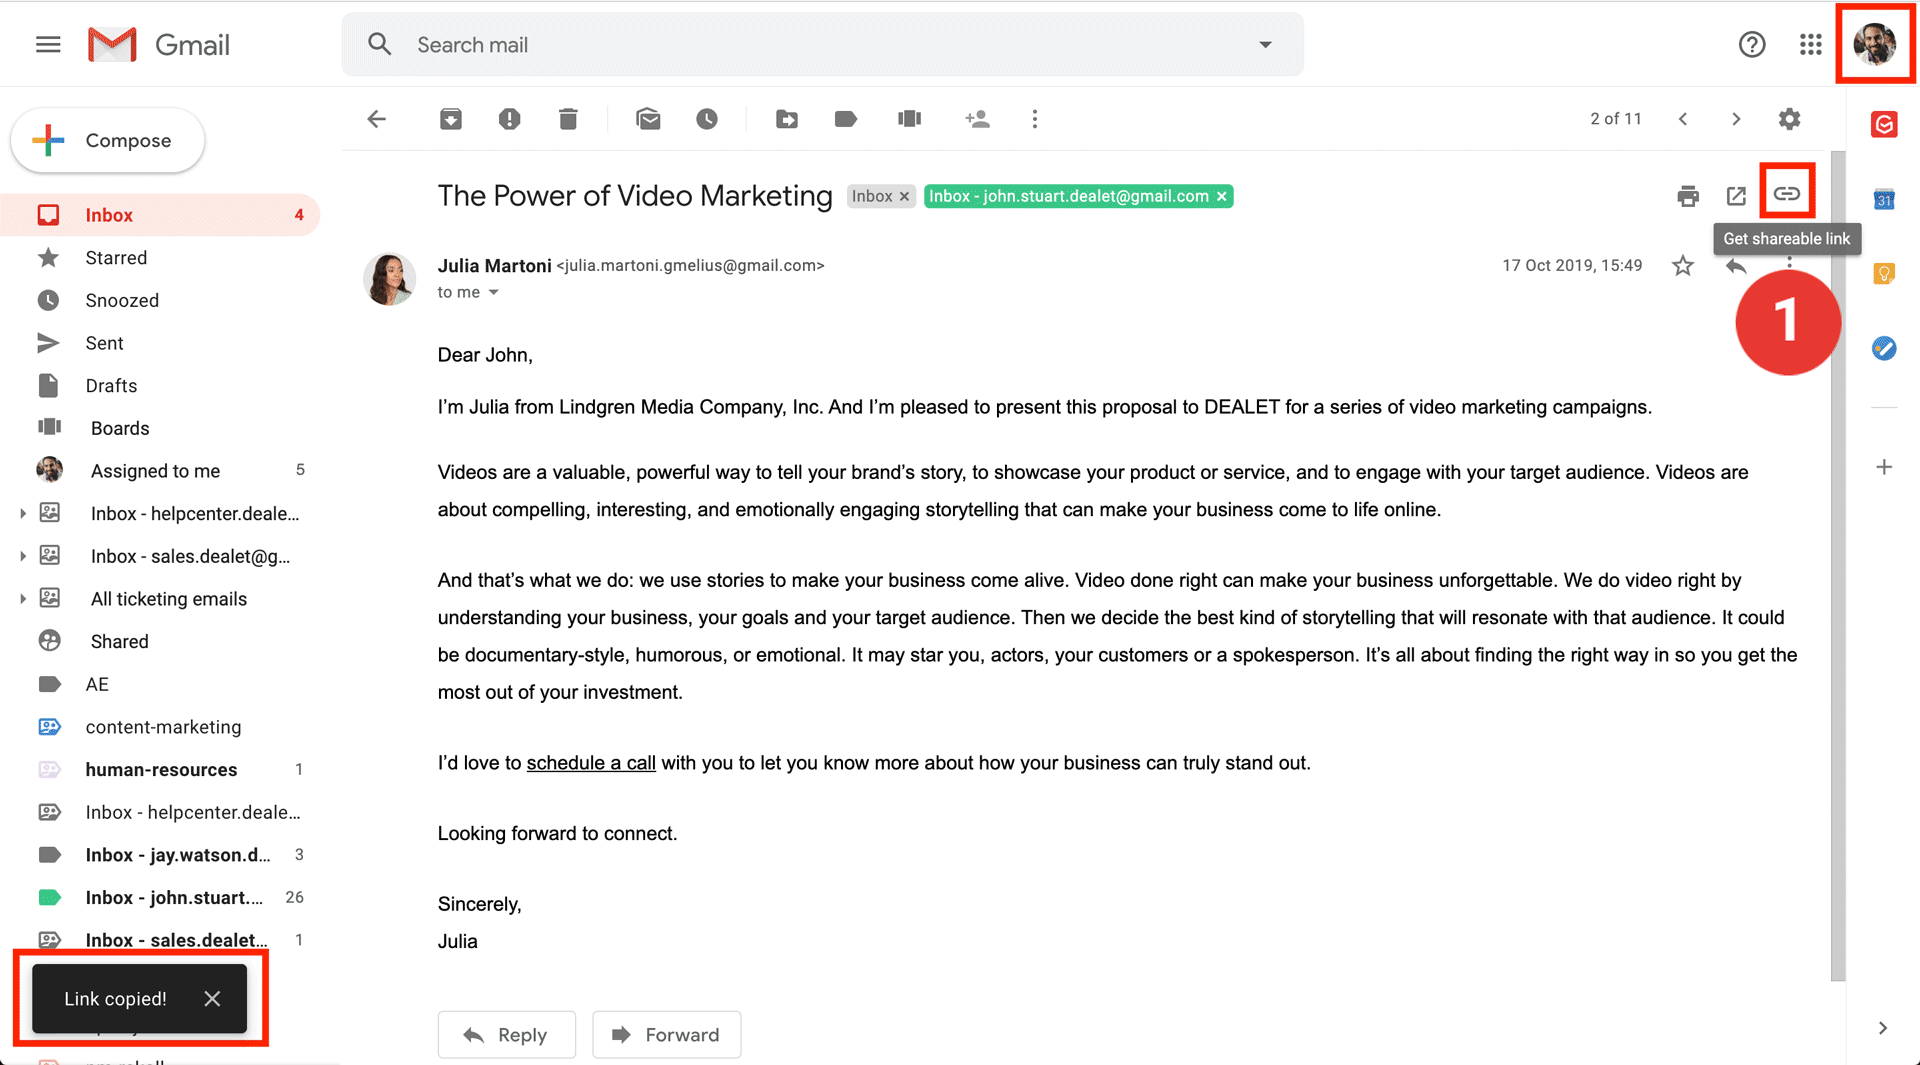Remove the Inbox label from this email
This screenshot has height=1065, width=1920.
tap(905, 197)
